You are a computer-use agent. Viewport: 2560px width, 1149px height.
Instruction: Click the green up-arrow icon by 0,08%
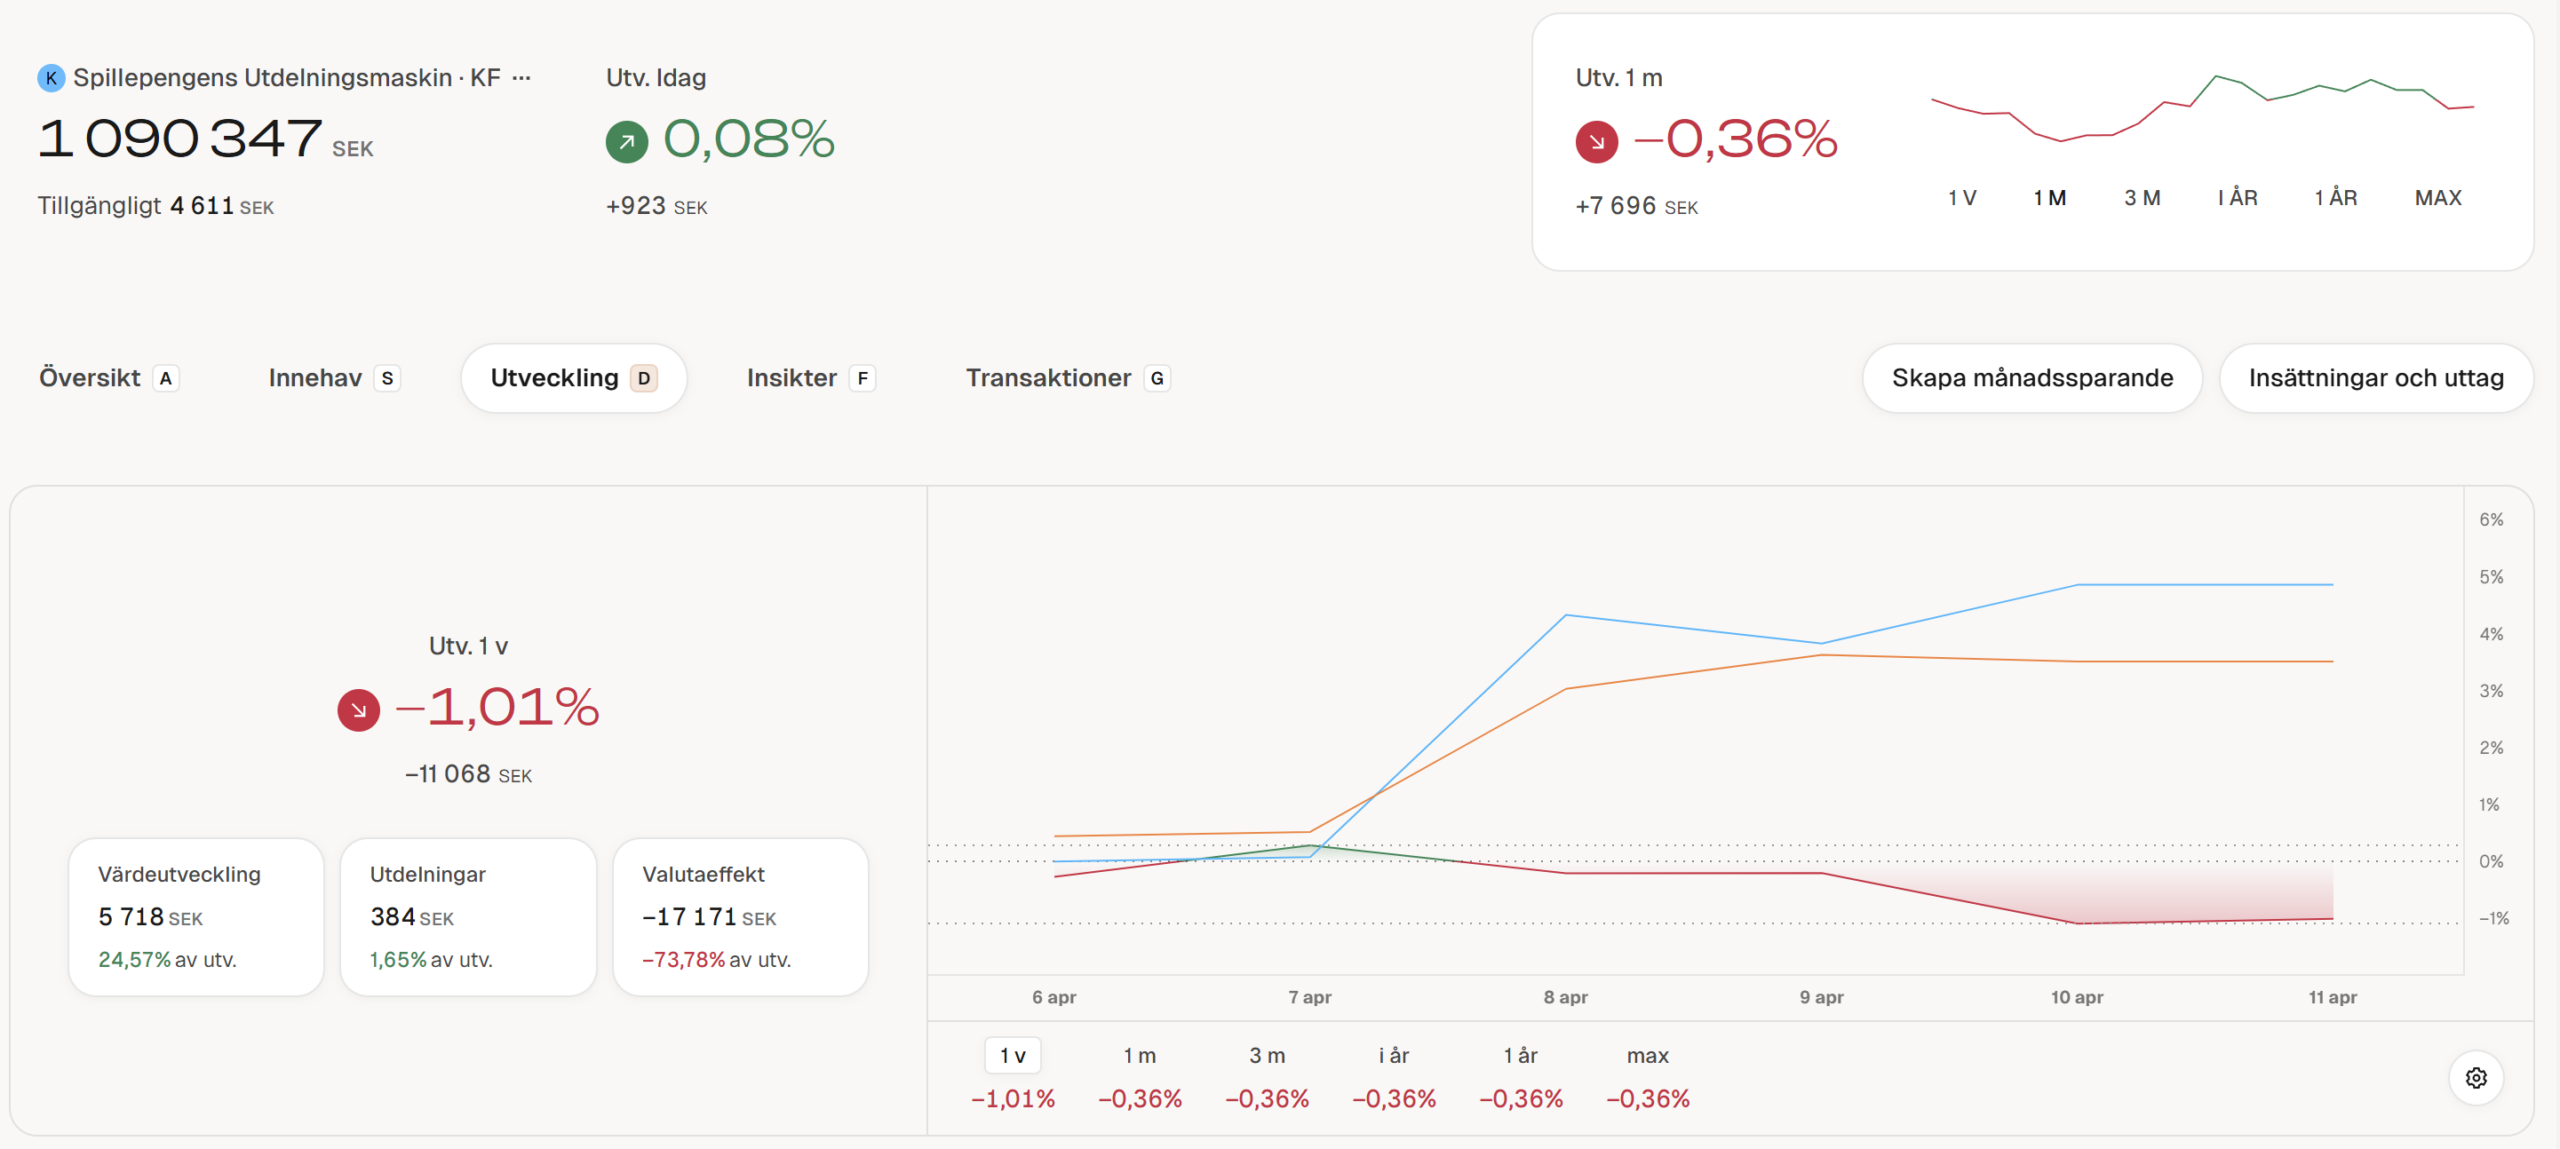[627, 141]
